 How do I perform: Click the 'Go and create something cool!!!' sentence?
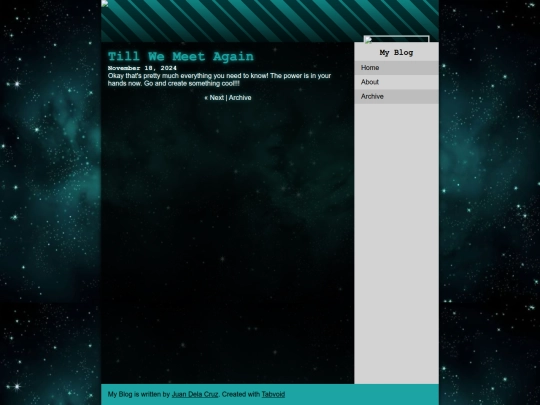click(x=192, y=84)
